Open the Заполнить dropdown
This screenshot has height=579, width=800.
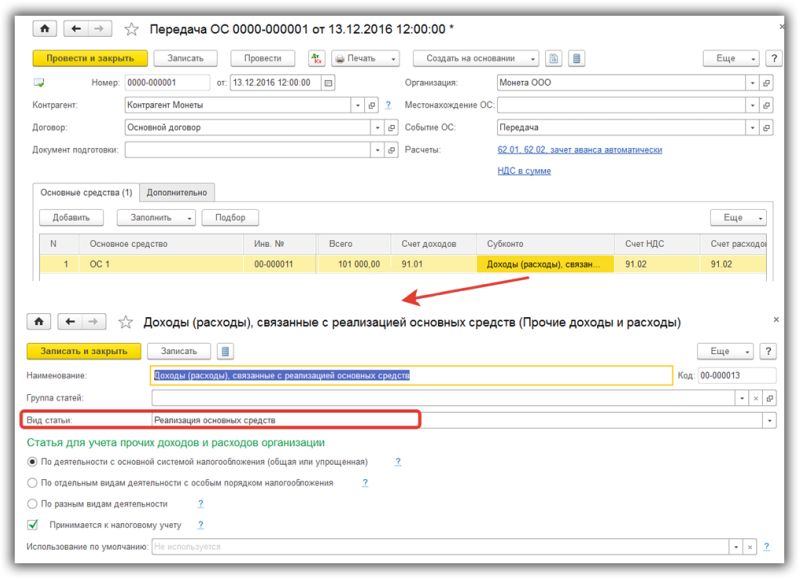[156, 217]
